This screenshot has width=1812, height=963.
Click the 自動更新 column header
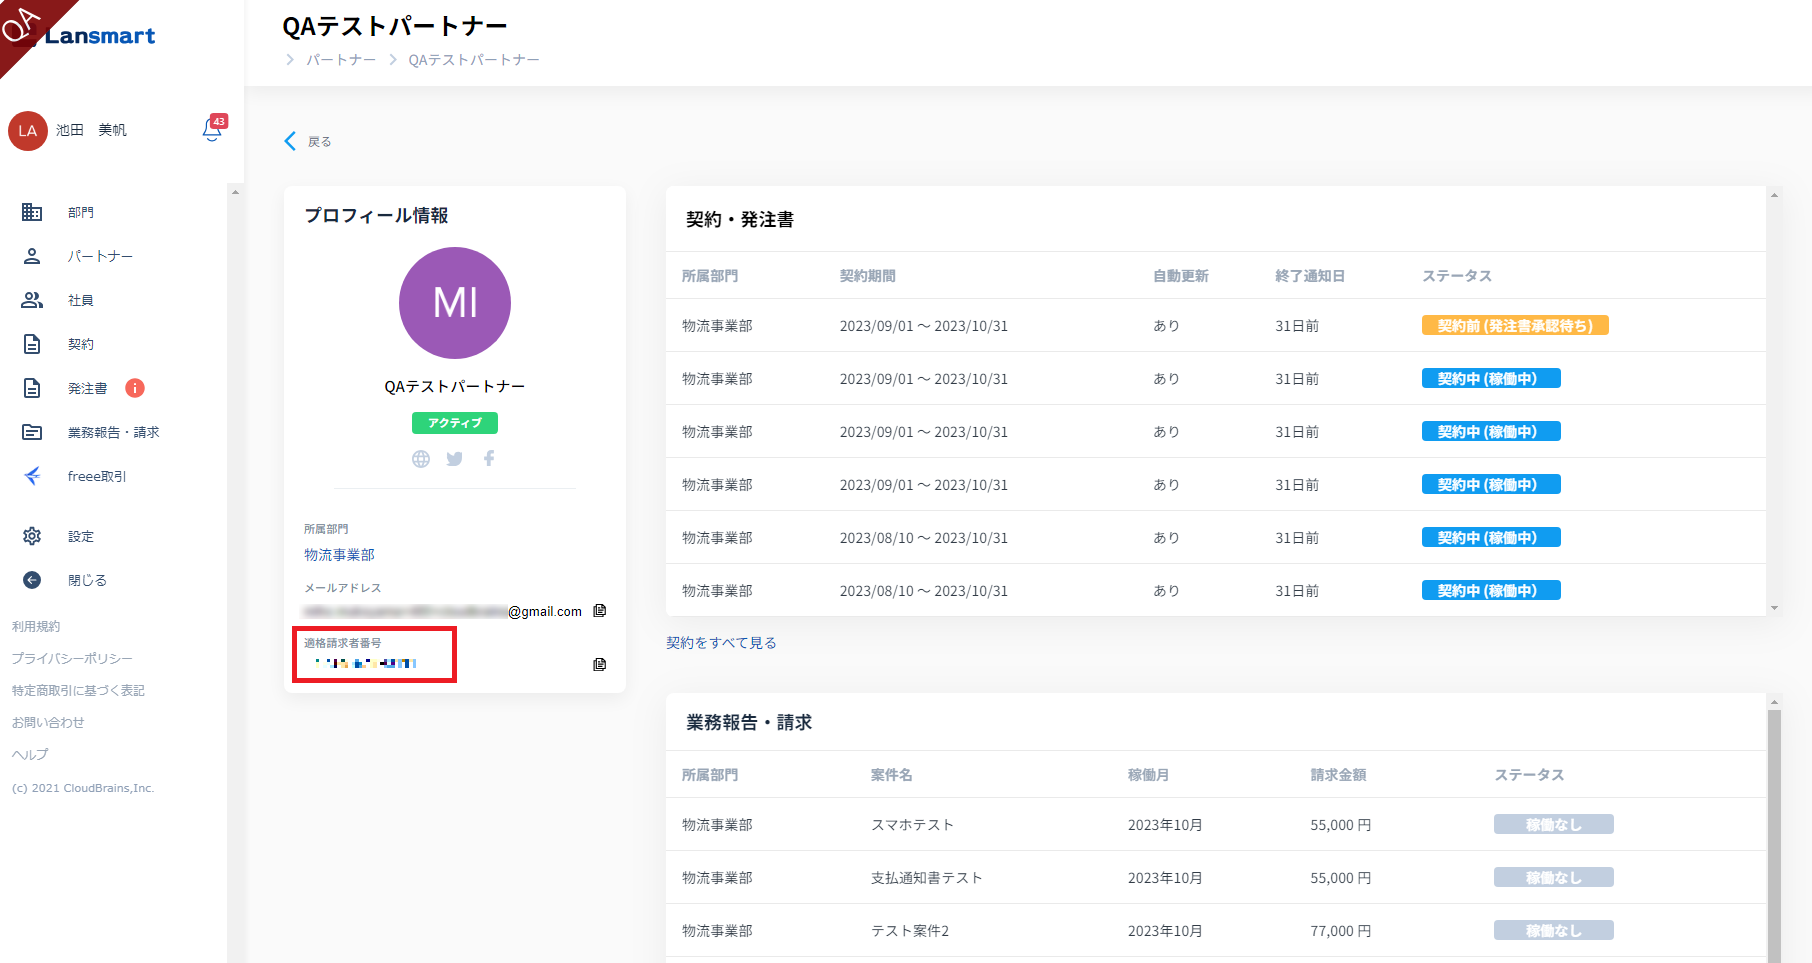click(1181, 276)
